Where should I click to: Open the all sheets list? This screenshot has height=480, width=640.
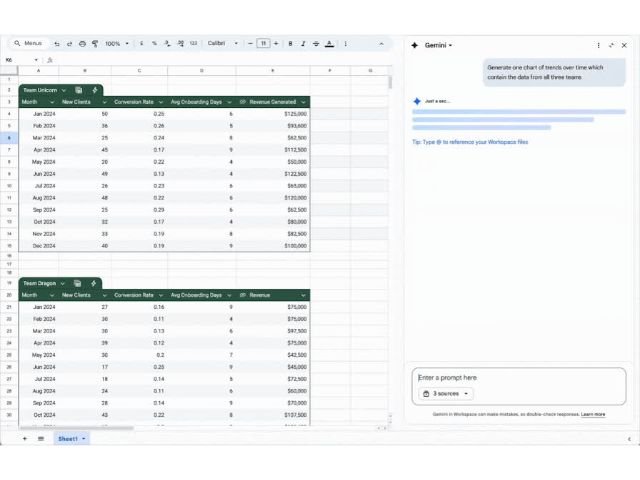click(x=41, y=439)
